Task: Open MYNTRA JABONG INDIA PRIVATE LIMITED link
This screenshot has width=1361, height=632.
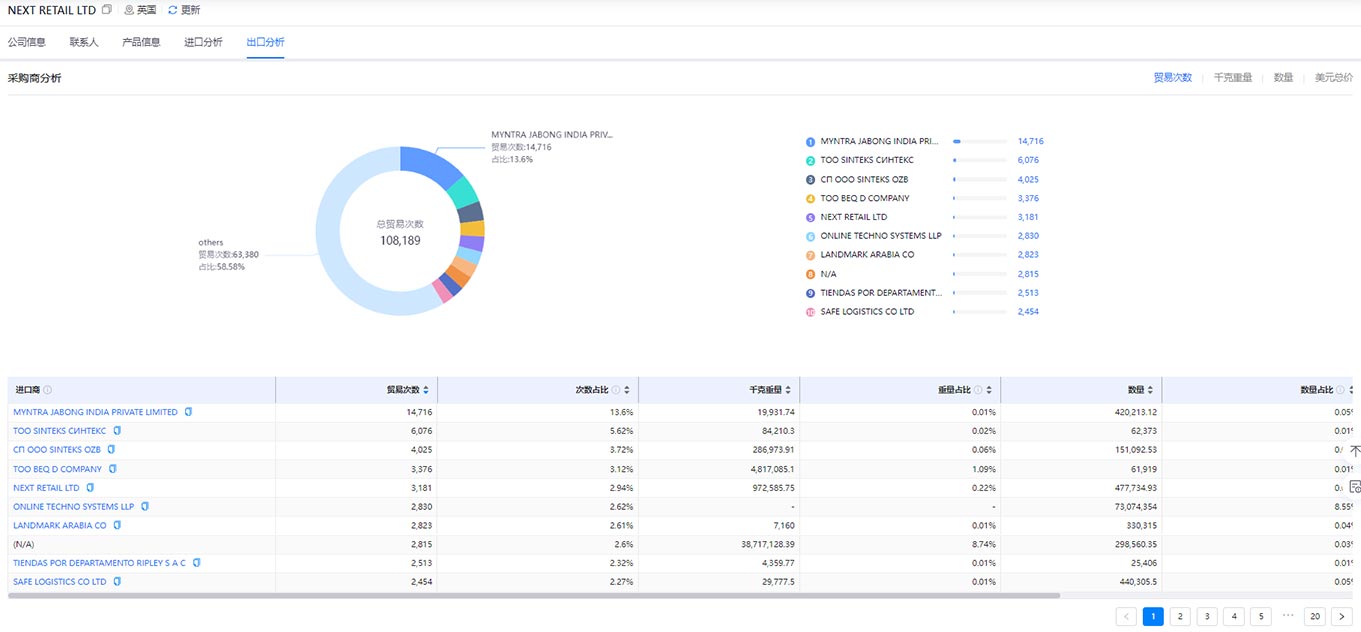Action: click(x=95, y=412)
